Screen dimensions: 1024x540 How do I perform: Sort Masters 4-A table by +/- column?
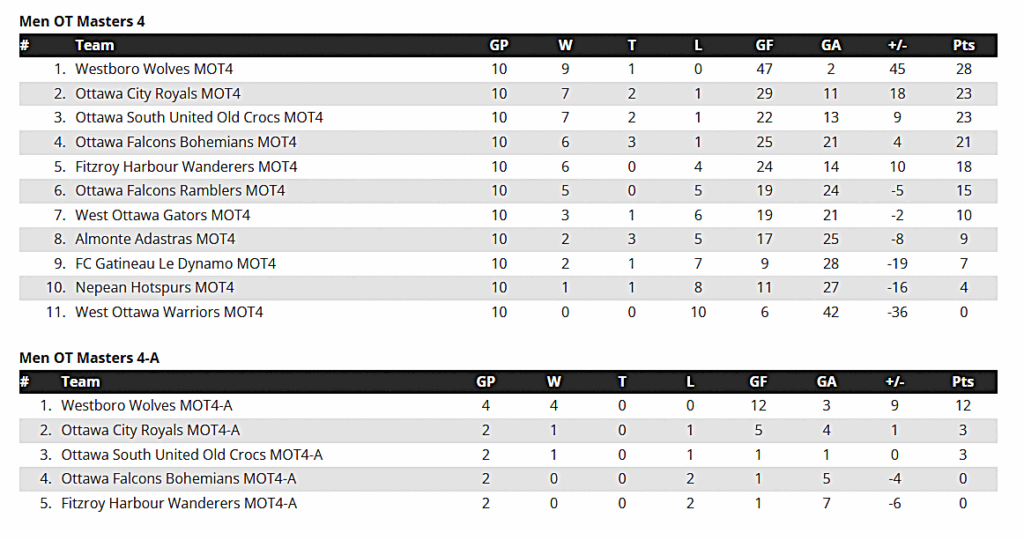tap(895, 382)
